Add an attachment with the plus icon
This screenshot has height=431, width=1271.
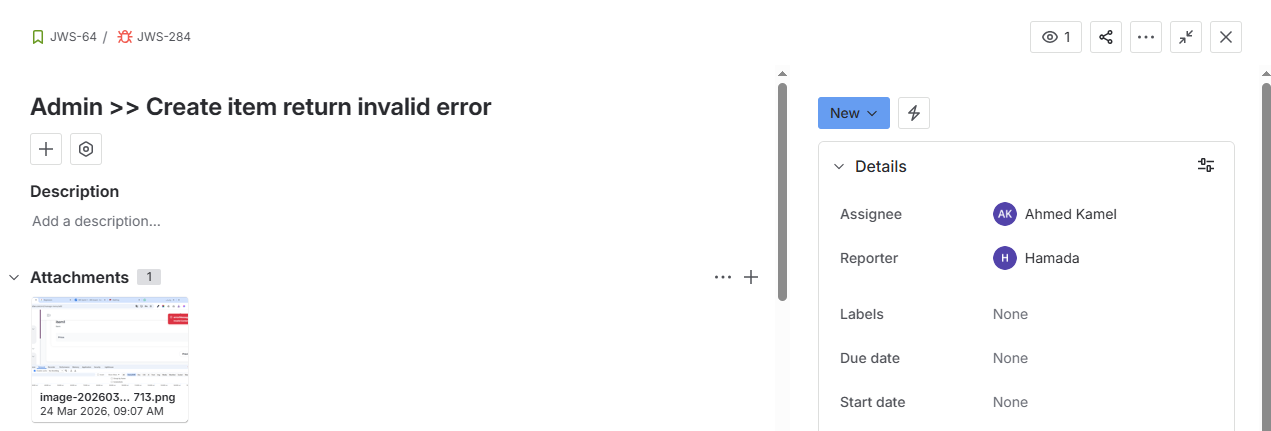point(751,277)
